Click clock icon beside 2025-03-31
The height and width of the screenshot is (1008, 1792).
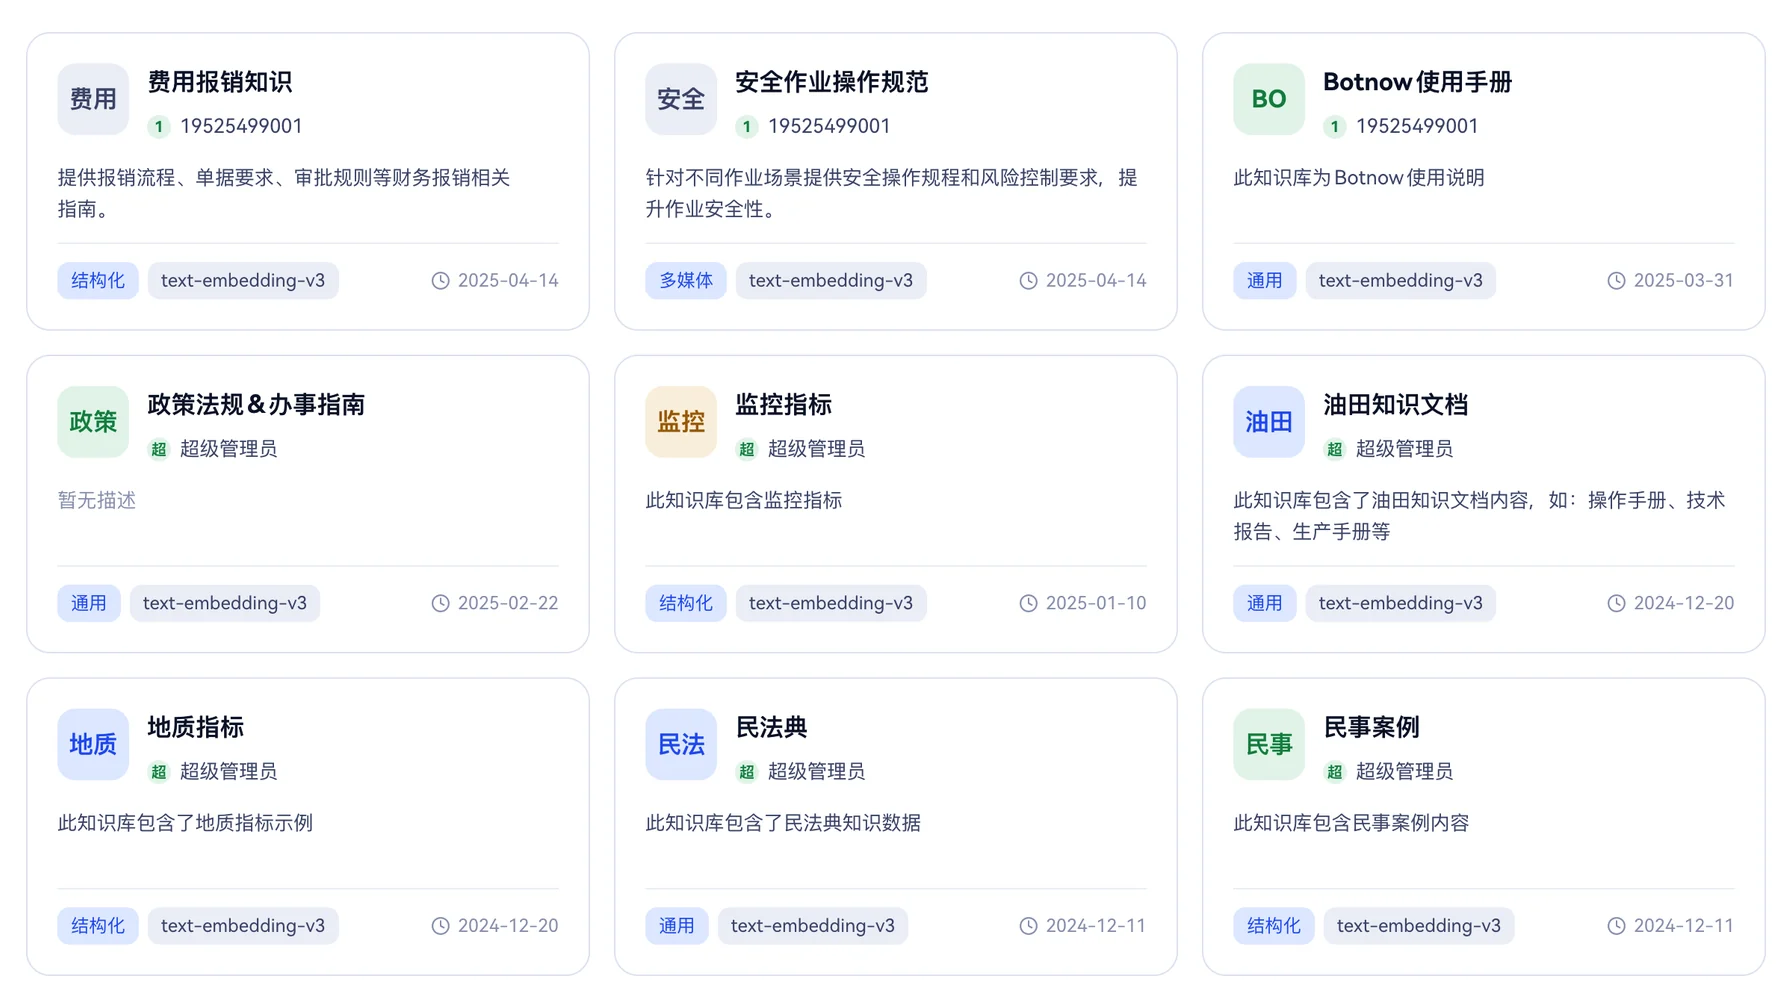click(x=1616, y=281)
